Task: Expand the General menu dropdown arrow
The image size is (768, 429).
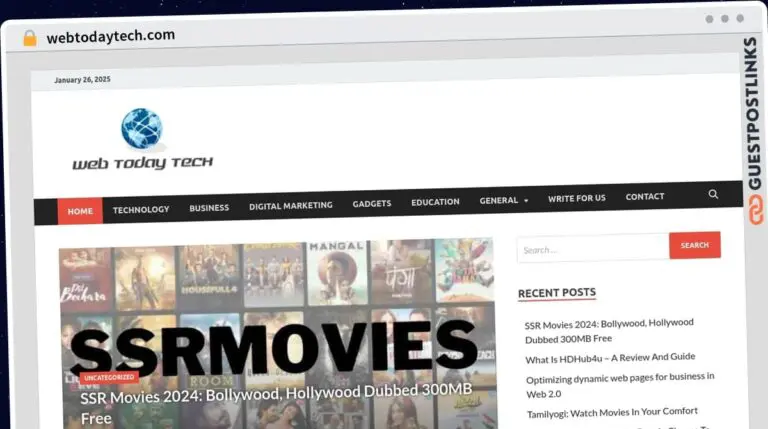Action: [x=526, y=200]
